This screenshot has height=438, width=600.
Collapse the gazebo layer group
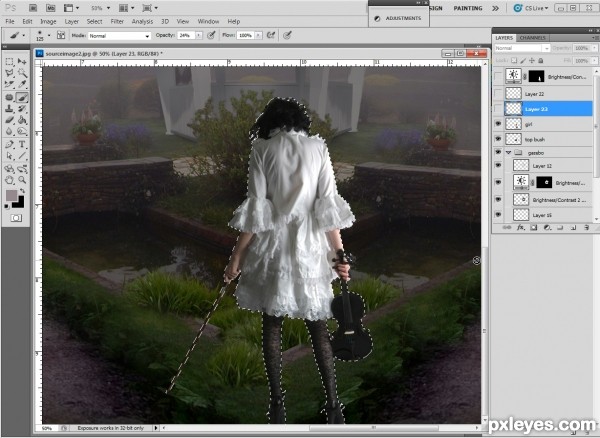tap(509, 153)
